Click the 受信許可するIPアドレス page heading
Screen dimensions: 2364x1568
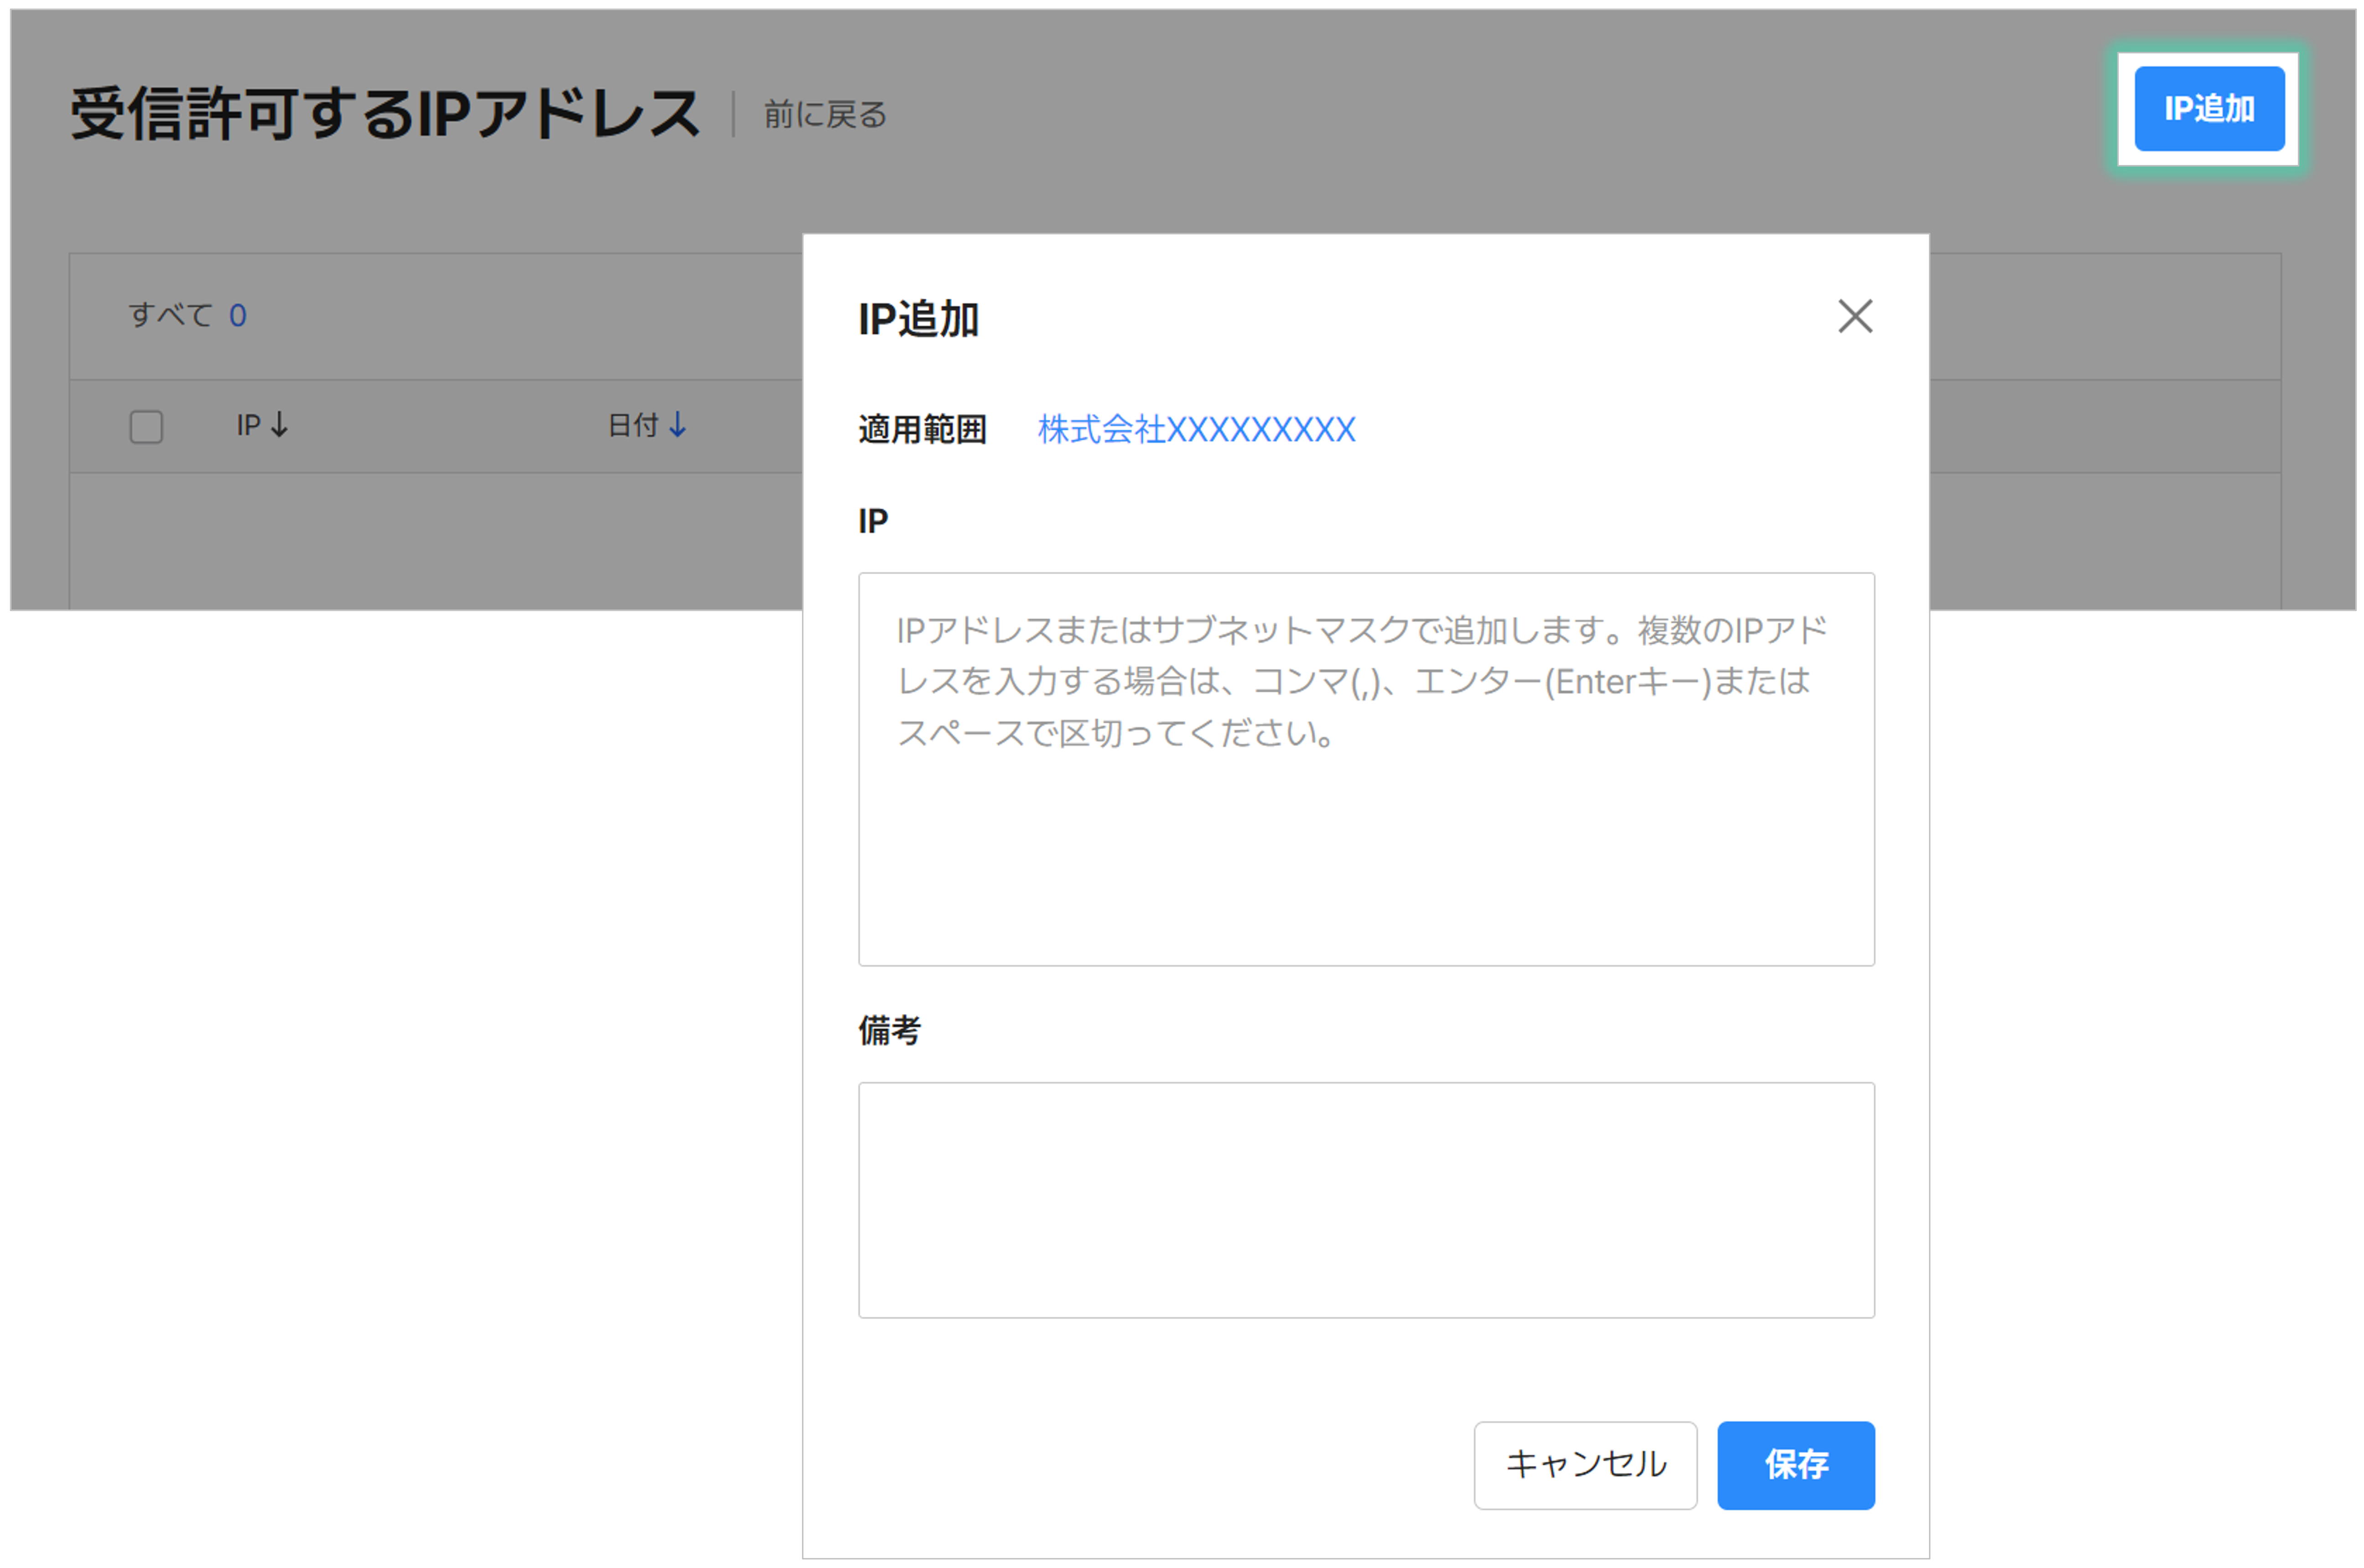click(x=385, y=113)
